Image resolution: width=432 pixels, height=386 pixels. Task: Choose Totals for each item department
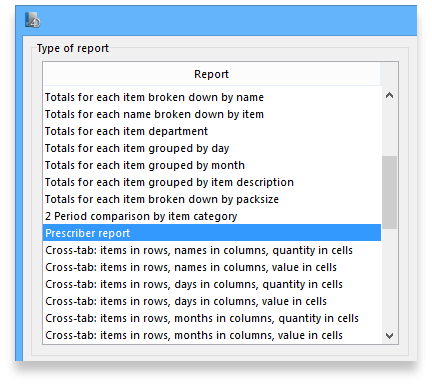[212, 131]
